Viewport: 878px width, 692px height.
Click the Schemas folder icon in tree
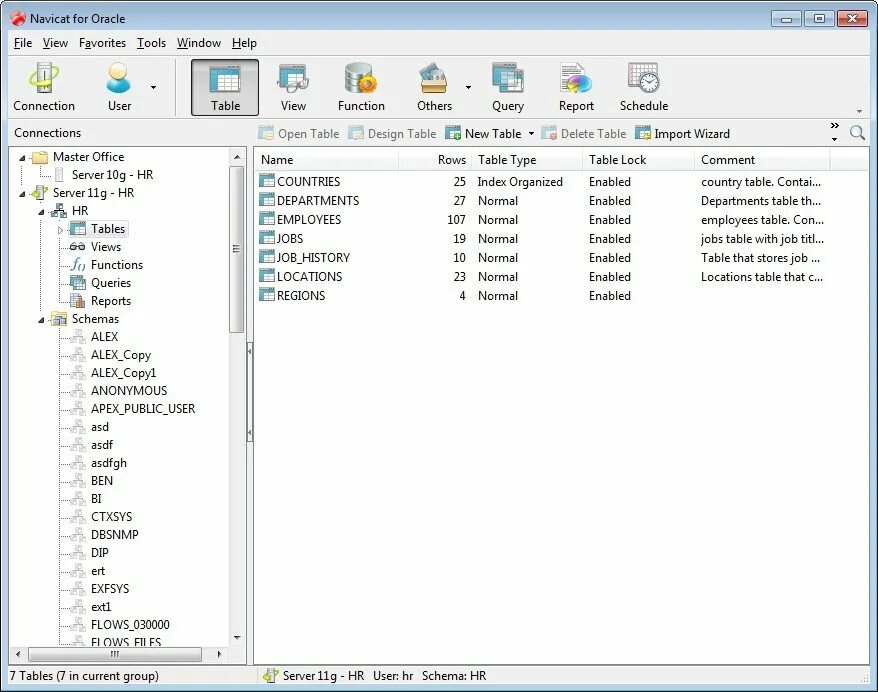click(x=59, y=319)
